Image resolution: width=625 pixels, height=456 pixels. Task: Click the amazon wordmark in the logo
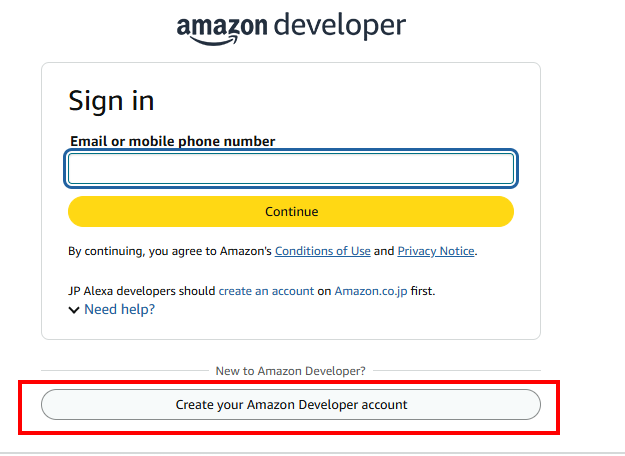222,26
